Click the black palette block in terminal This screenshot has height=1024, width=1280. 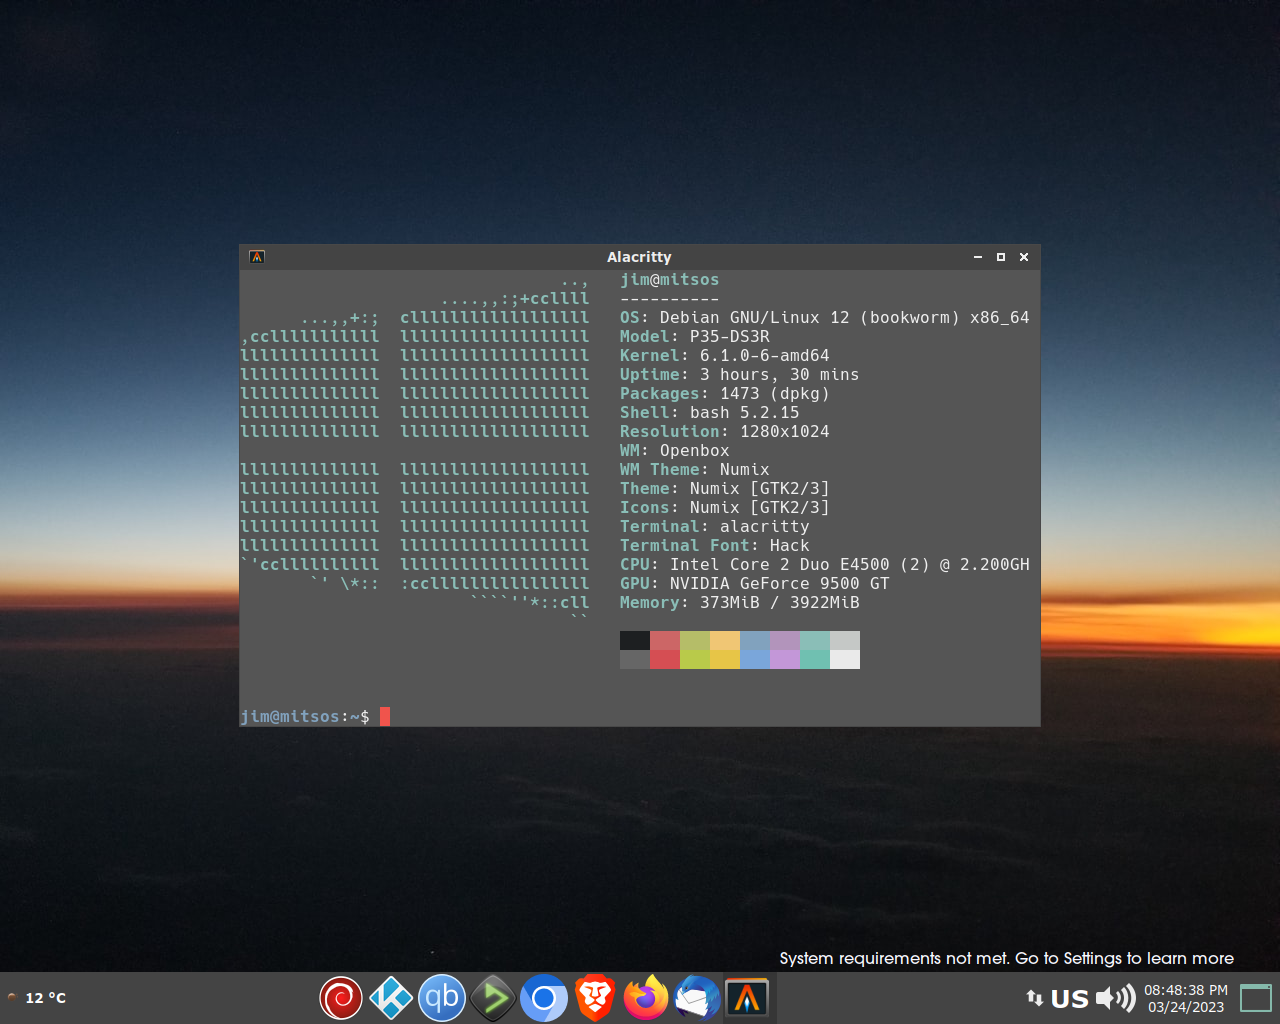point(635,641)
